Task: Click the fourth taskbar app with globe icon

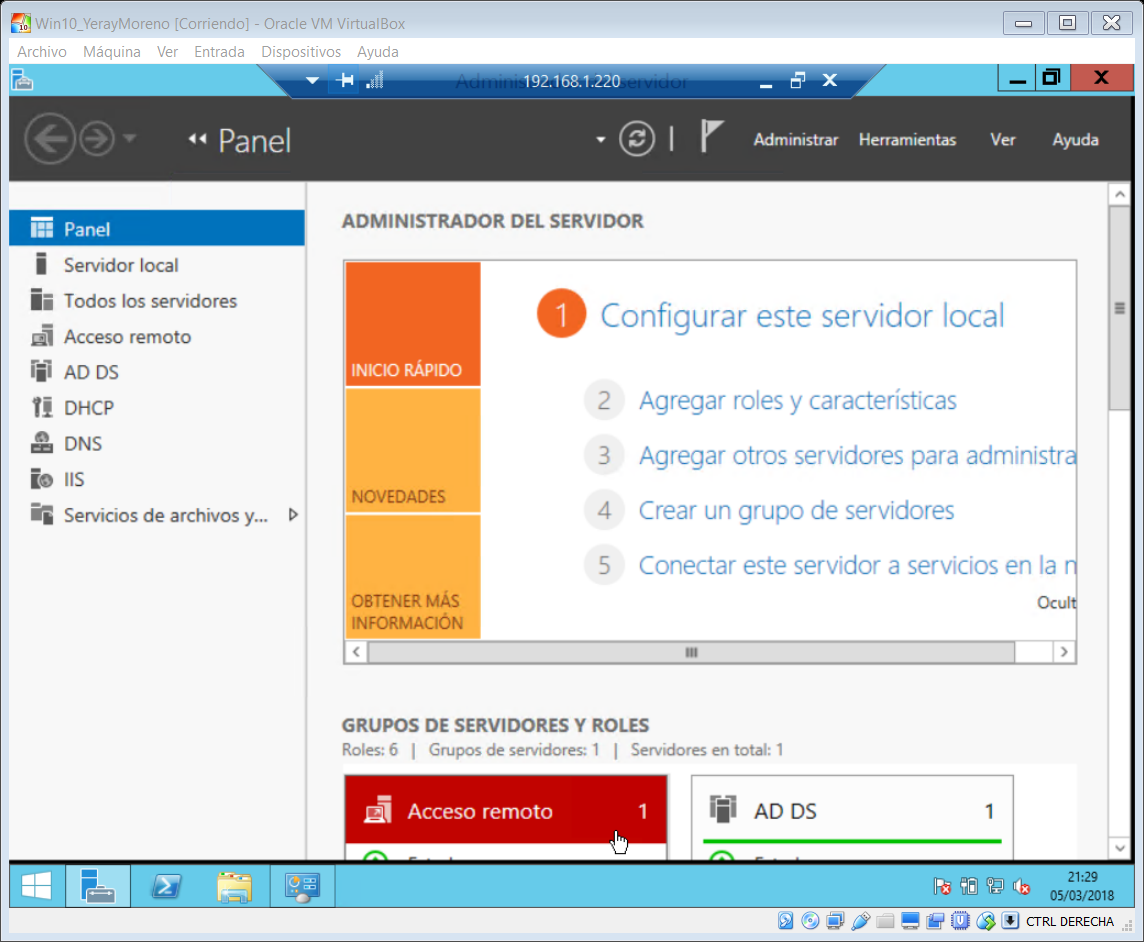Action: pyautogui.click(x=302, y=886)
